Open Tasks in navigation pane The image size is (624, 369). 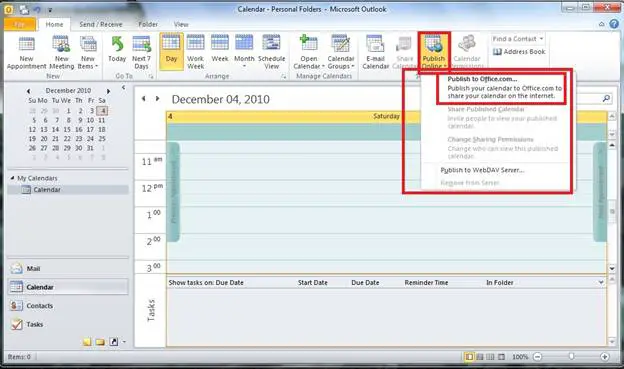[68, 324]
